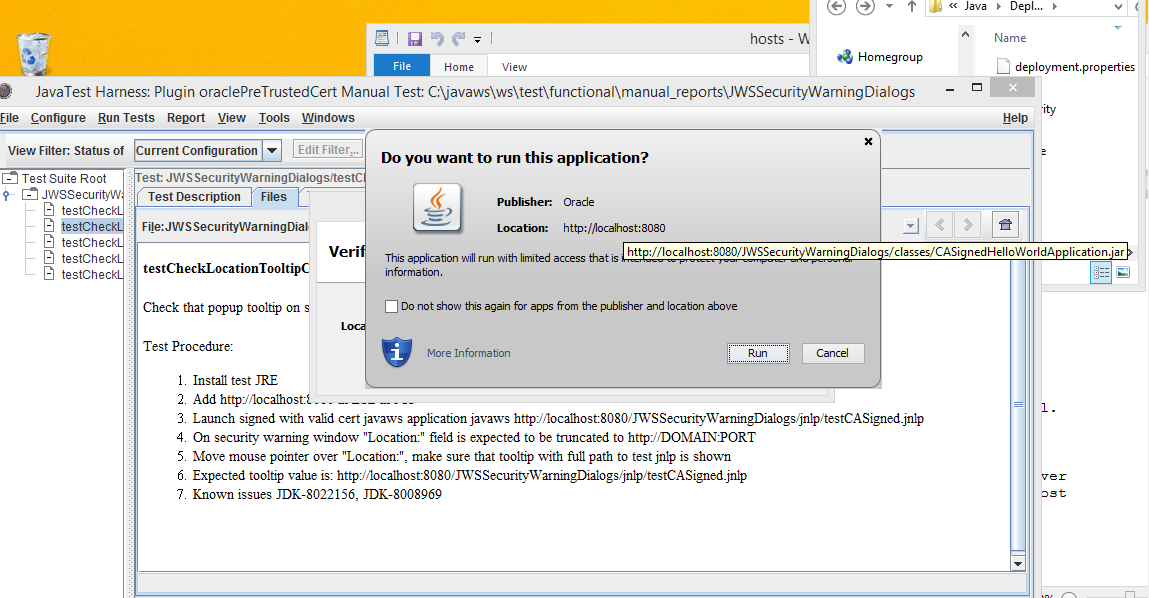Check 'Do not show this again' box
Image resolution: width=1149 pixels, height=598 pixels.
(391, 306)
